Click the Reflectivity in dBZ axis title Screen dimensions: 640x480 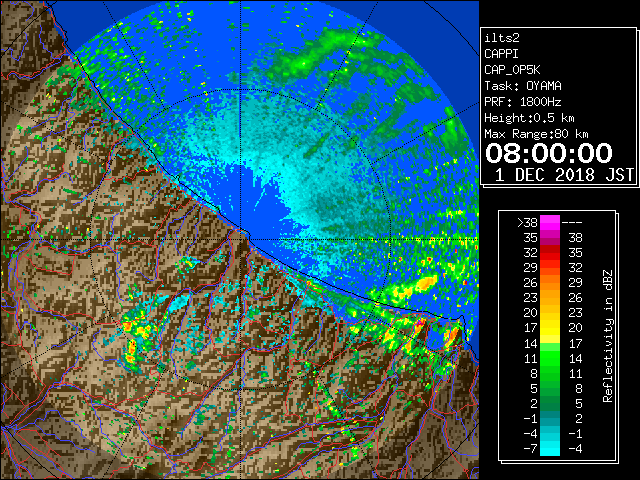pyautogui.click(x=607, y=336)
